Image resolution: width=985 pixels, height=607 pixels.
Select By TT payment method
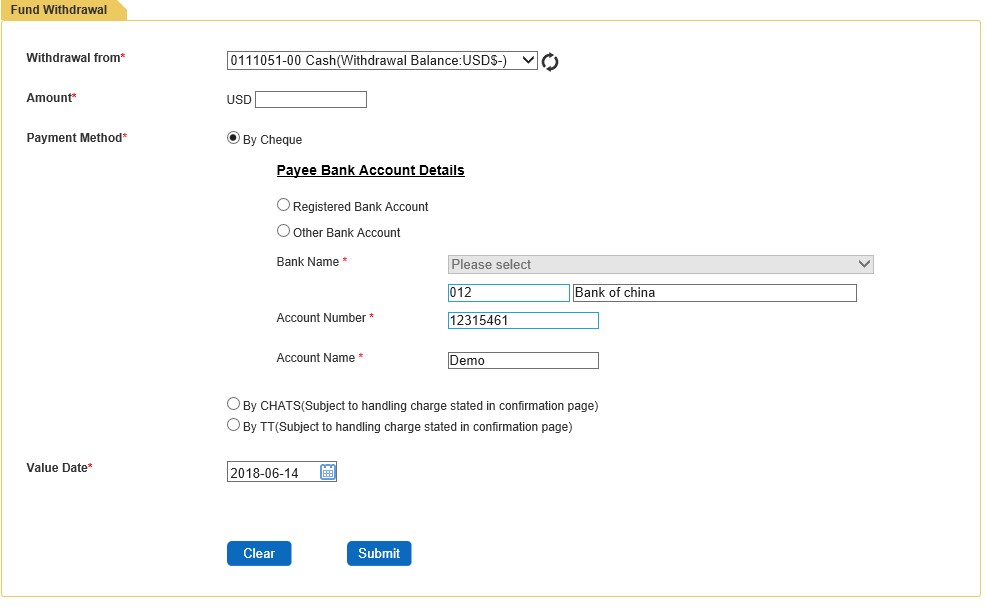(233, 425)
